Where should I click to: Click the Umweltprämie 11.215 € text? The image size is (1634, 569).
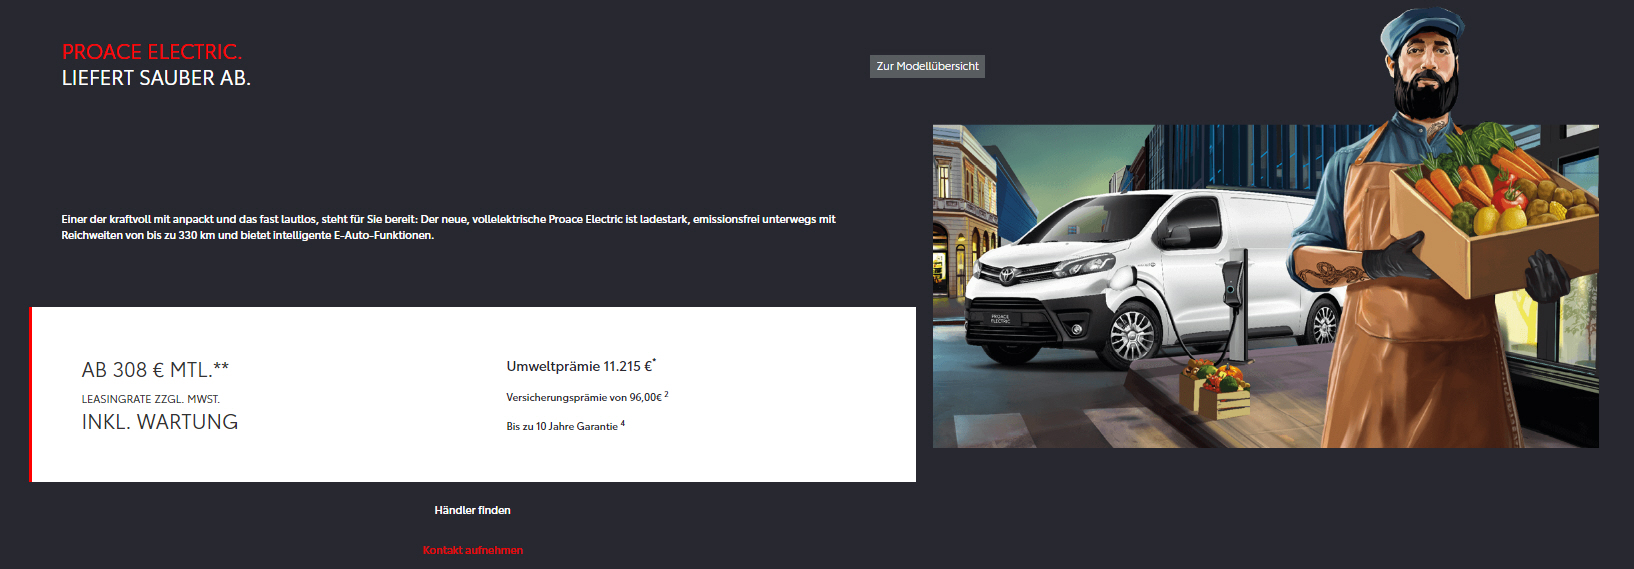[x=581, y=366]
